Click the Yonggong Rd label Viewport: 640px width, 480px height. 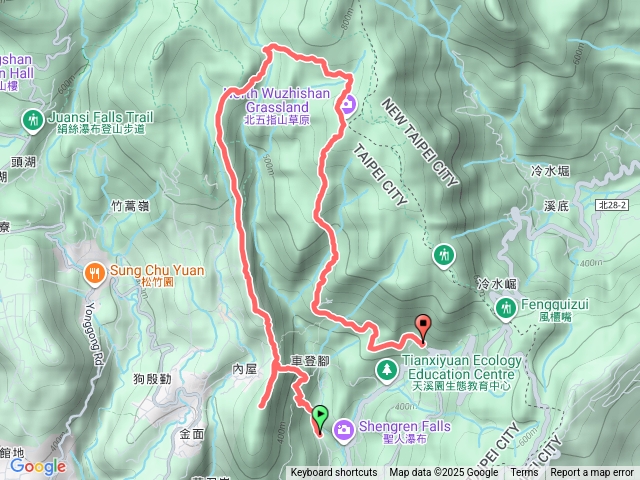pyautogui.click(x=95, y=333)
